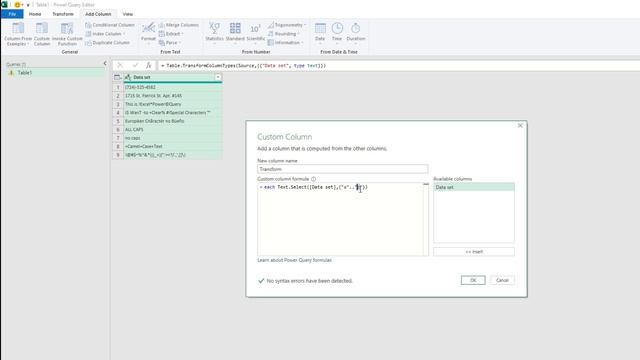Click Date icon in ribbon
This screenshot has height=360, width=640.
(x=320, y=28)
